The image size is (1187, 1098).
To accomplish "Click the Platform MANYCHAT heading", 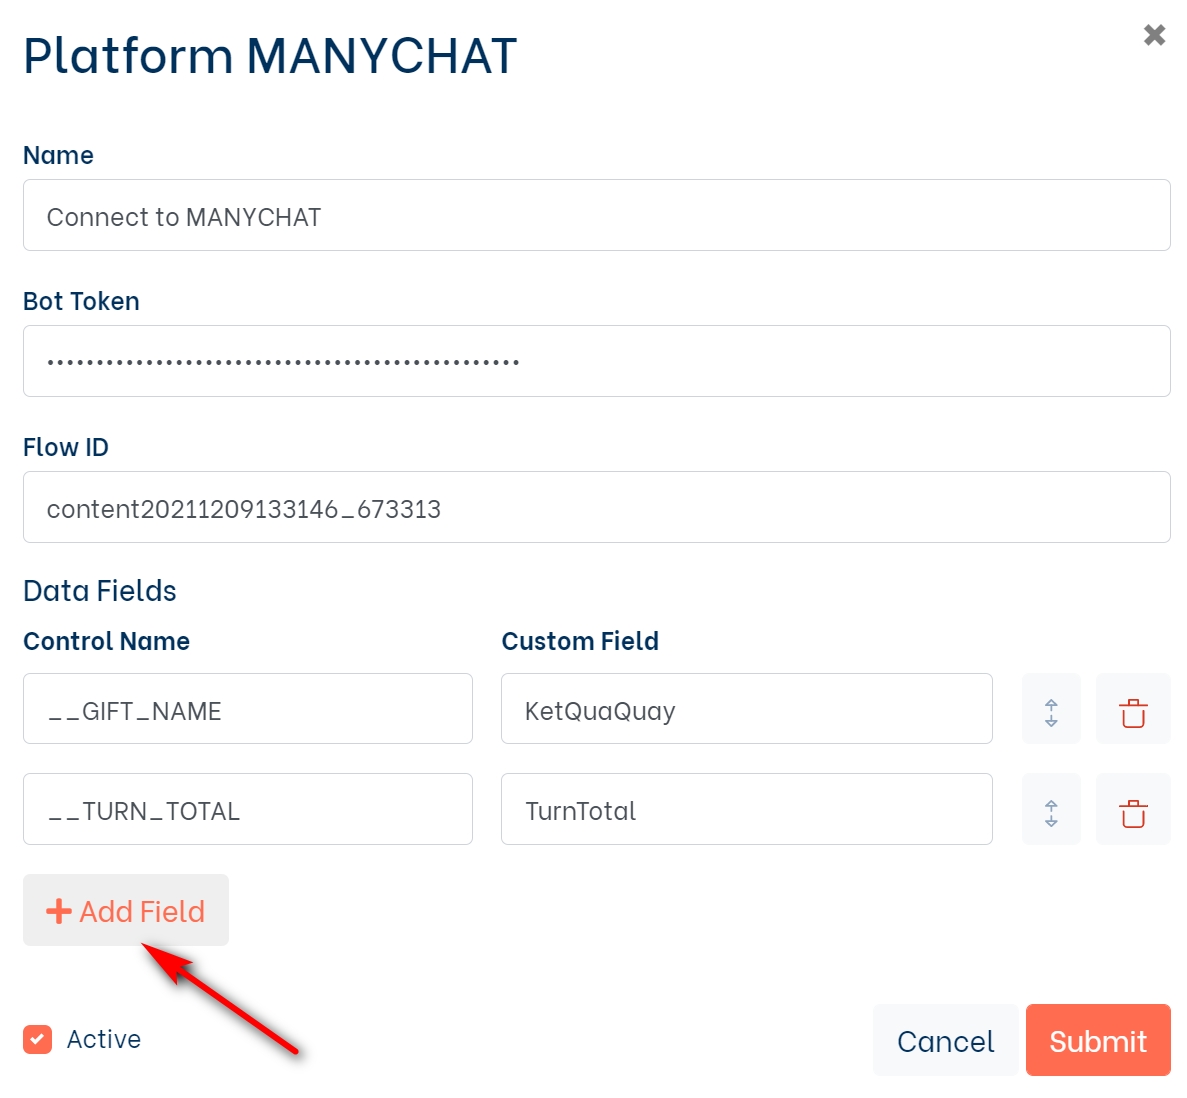I will point(270,56).
